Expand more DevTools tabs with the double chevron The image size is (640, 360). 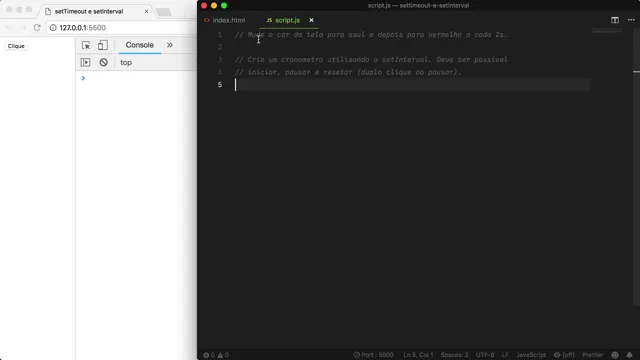[170, 45]
